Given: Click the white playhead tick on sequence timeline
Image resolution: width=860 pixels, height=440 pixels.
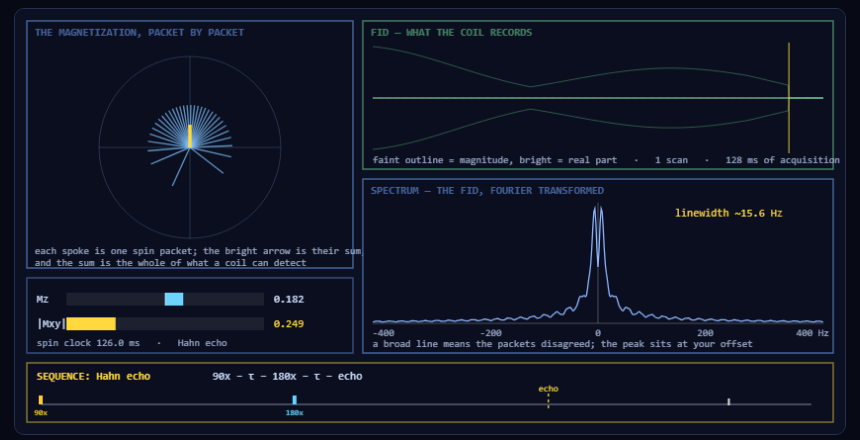Looking at the screenshot, I should (728, 402).
